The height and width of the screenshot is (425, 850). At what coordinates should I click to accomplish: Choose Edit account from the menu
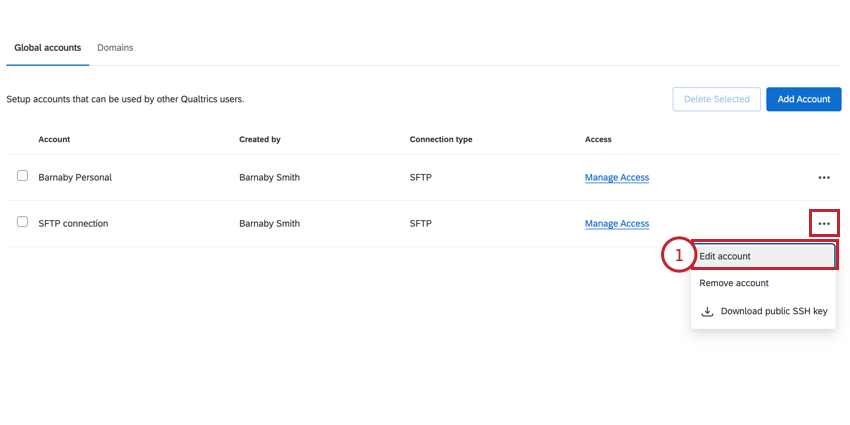764,256
